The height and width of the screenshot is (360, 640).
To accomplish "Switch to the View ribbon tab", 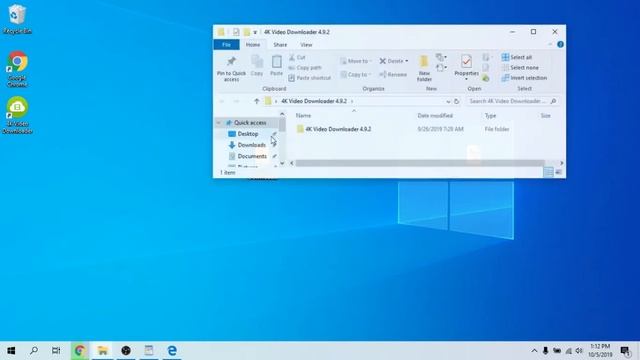I will coord(306,44).
